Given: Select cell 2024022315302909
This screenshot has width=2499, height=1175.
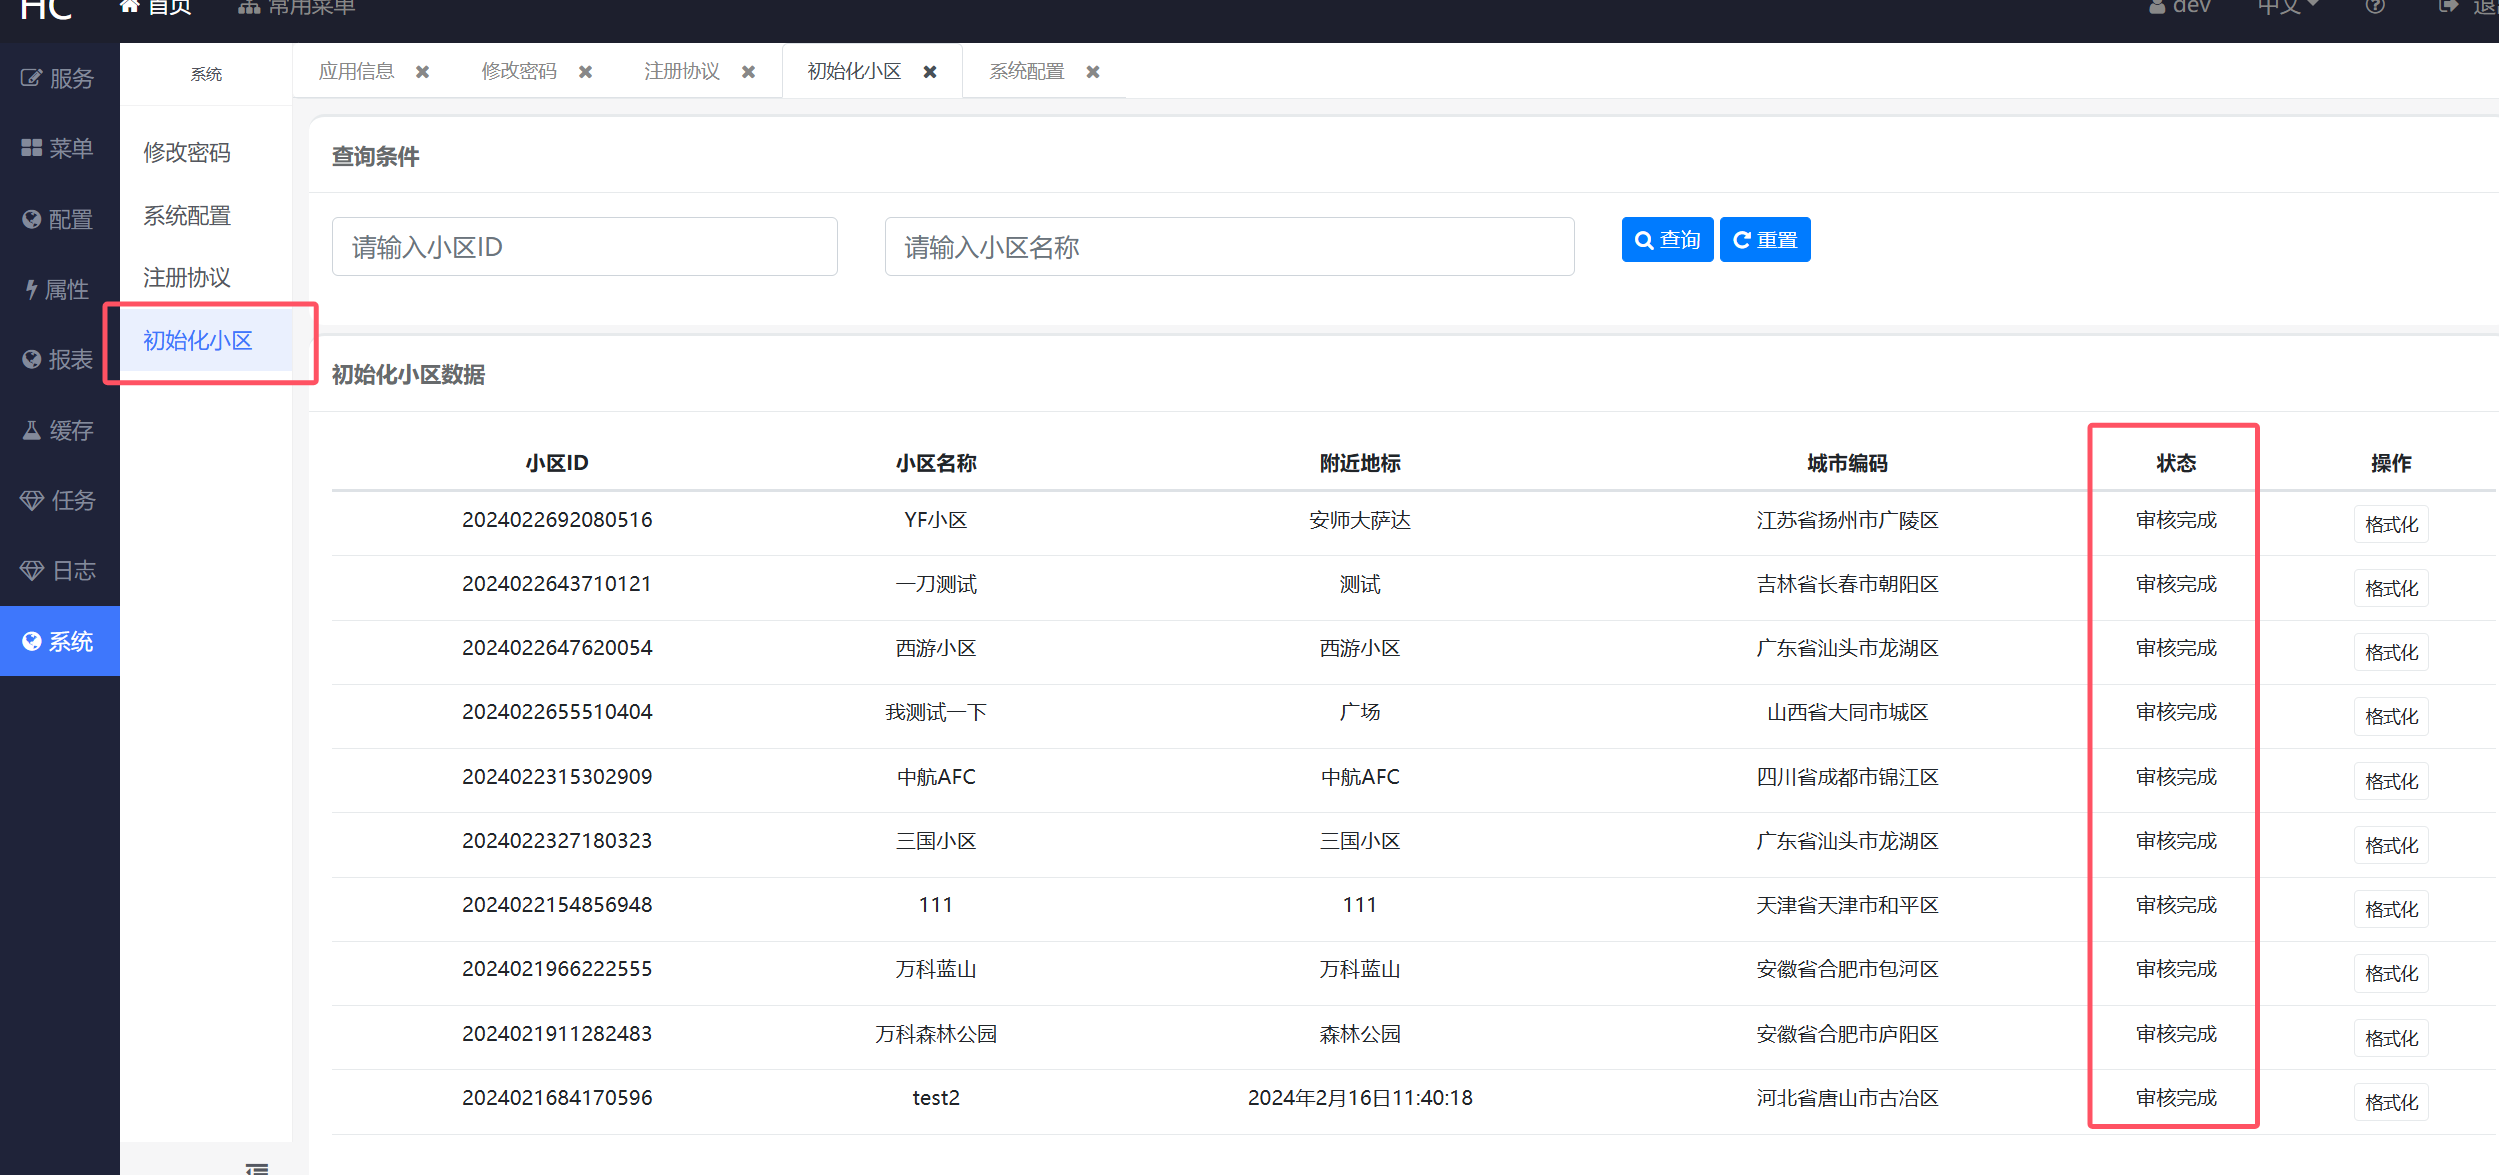Looking at the screenshot, I should (557, 777).
